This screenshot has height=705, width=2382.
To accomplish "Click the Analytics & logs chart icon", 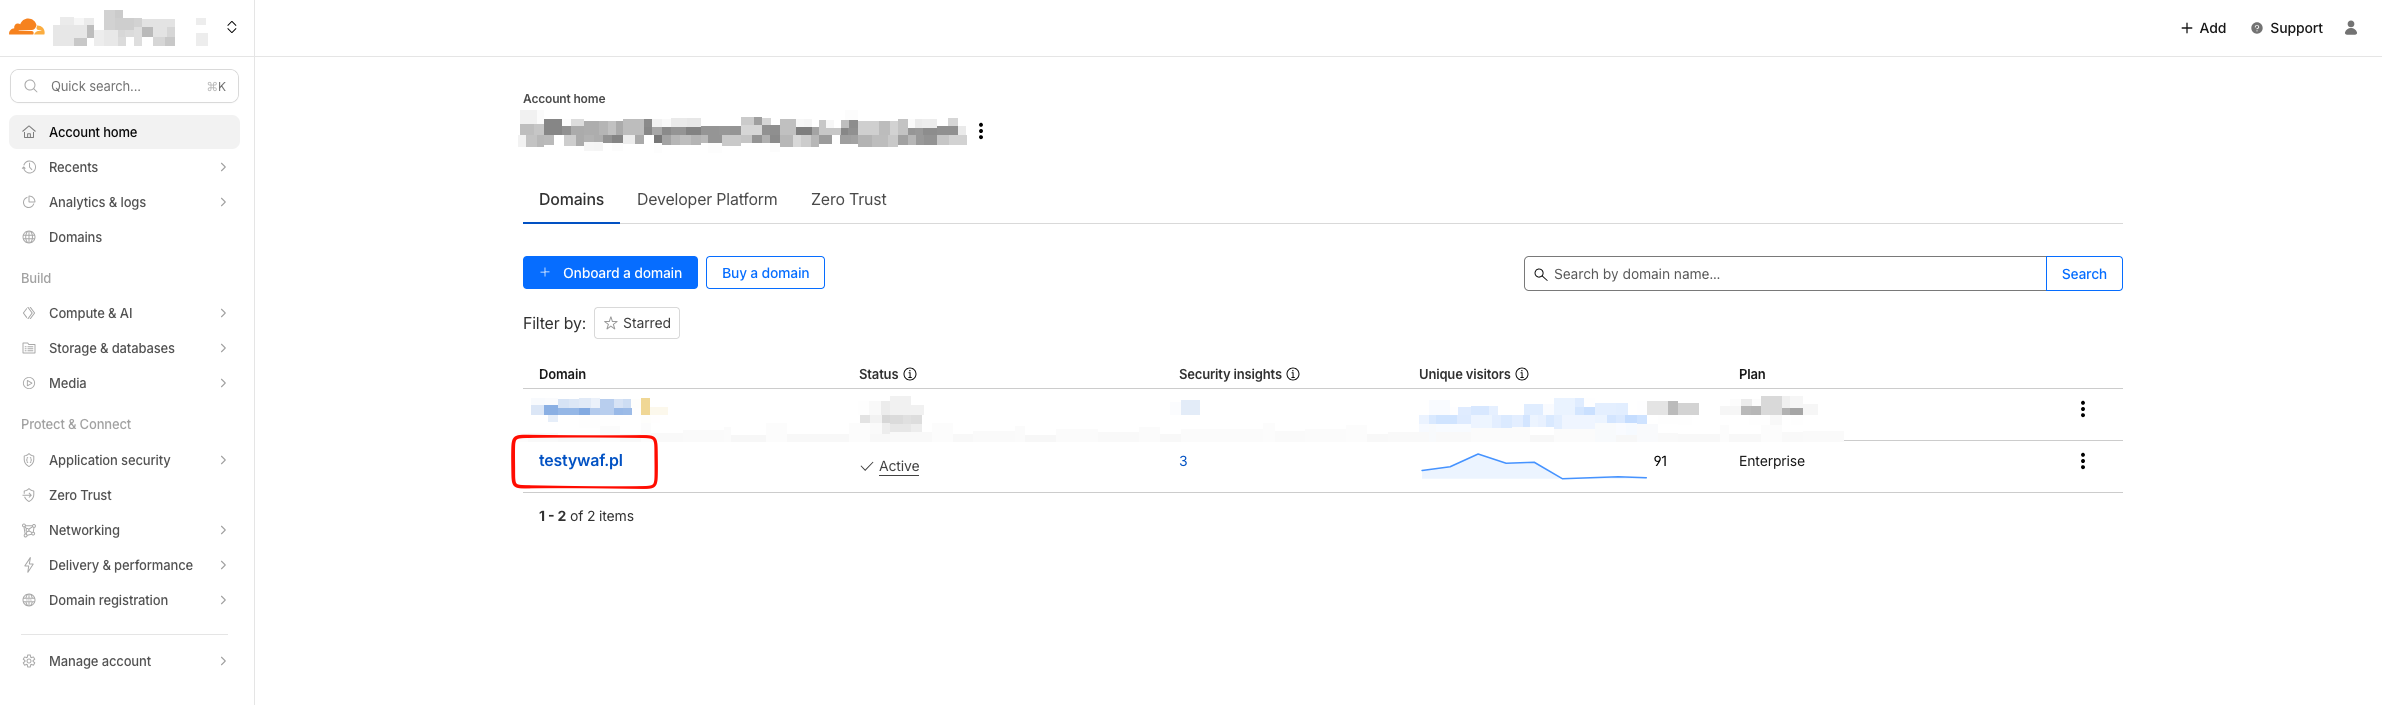I will pos(29,202).
